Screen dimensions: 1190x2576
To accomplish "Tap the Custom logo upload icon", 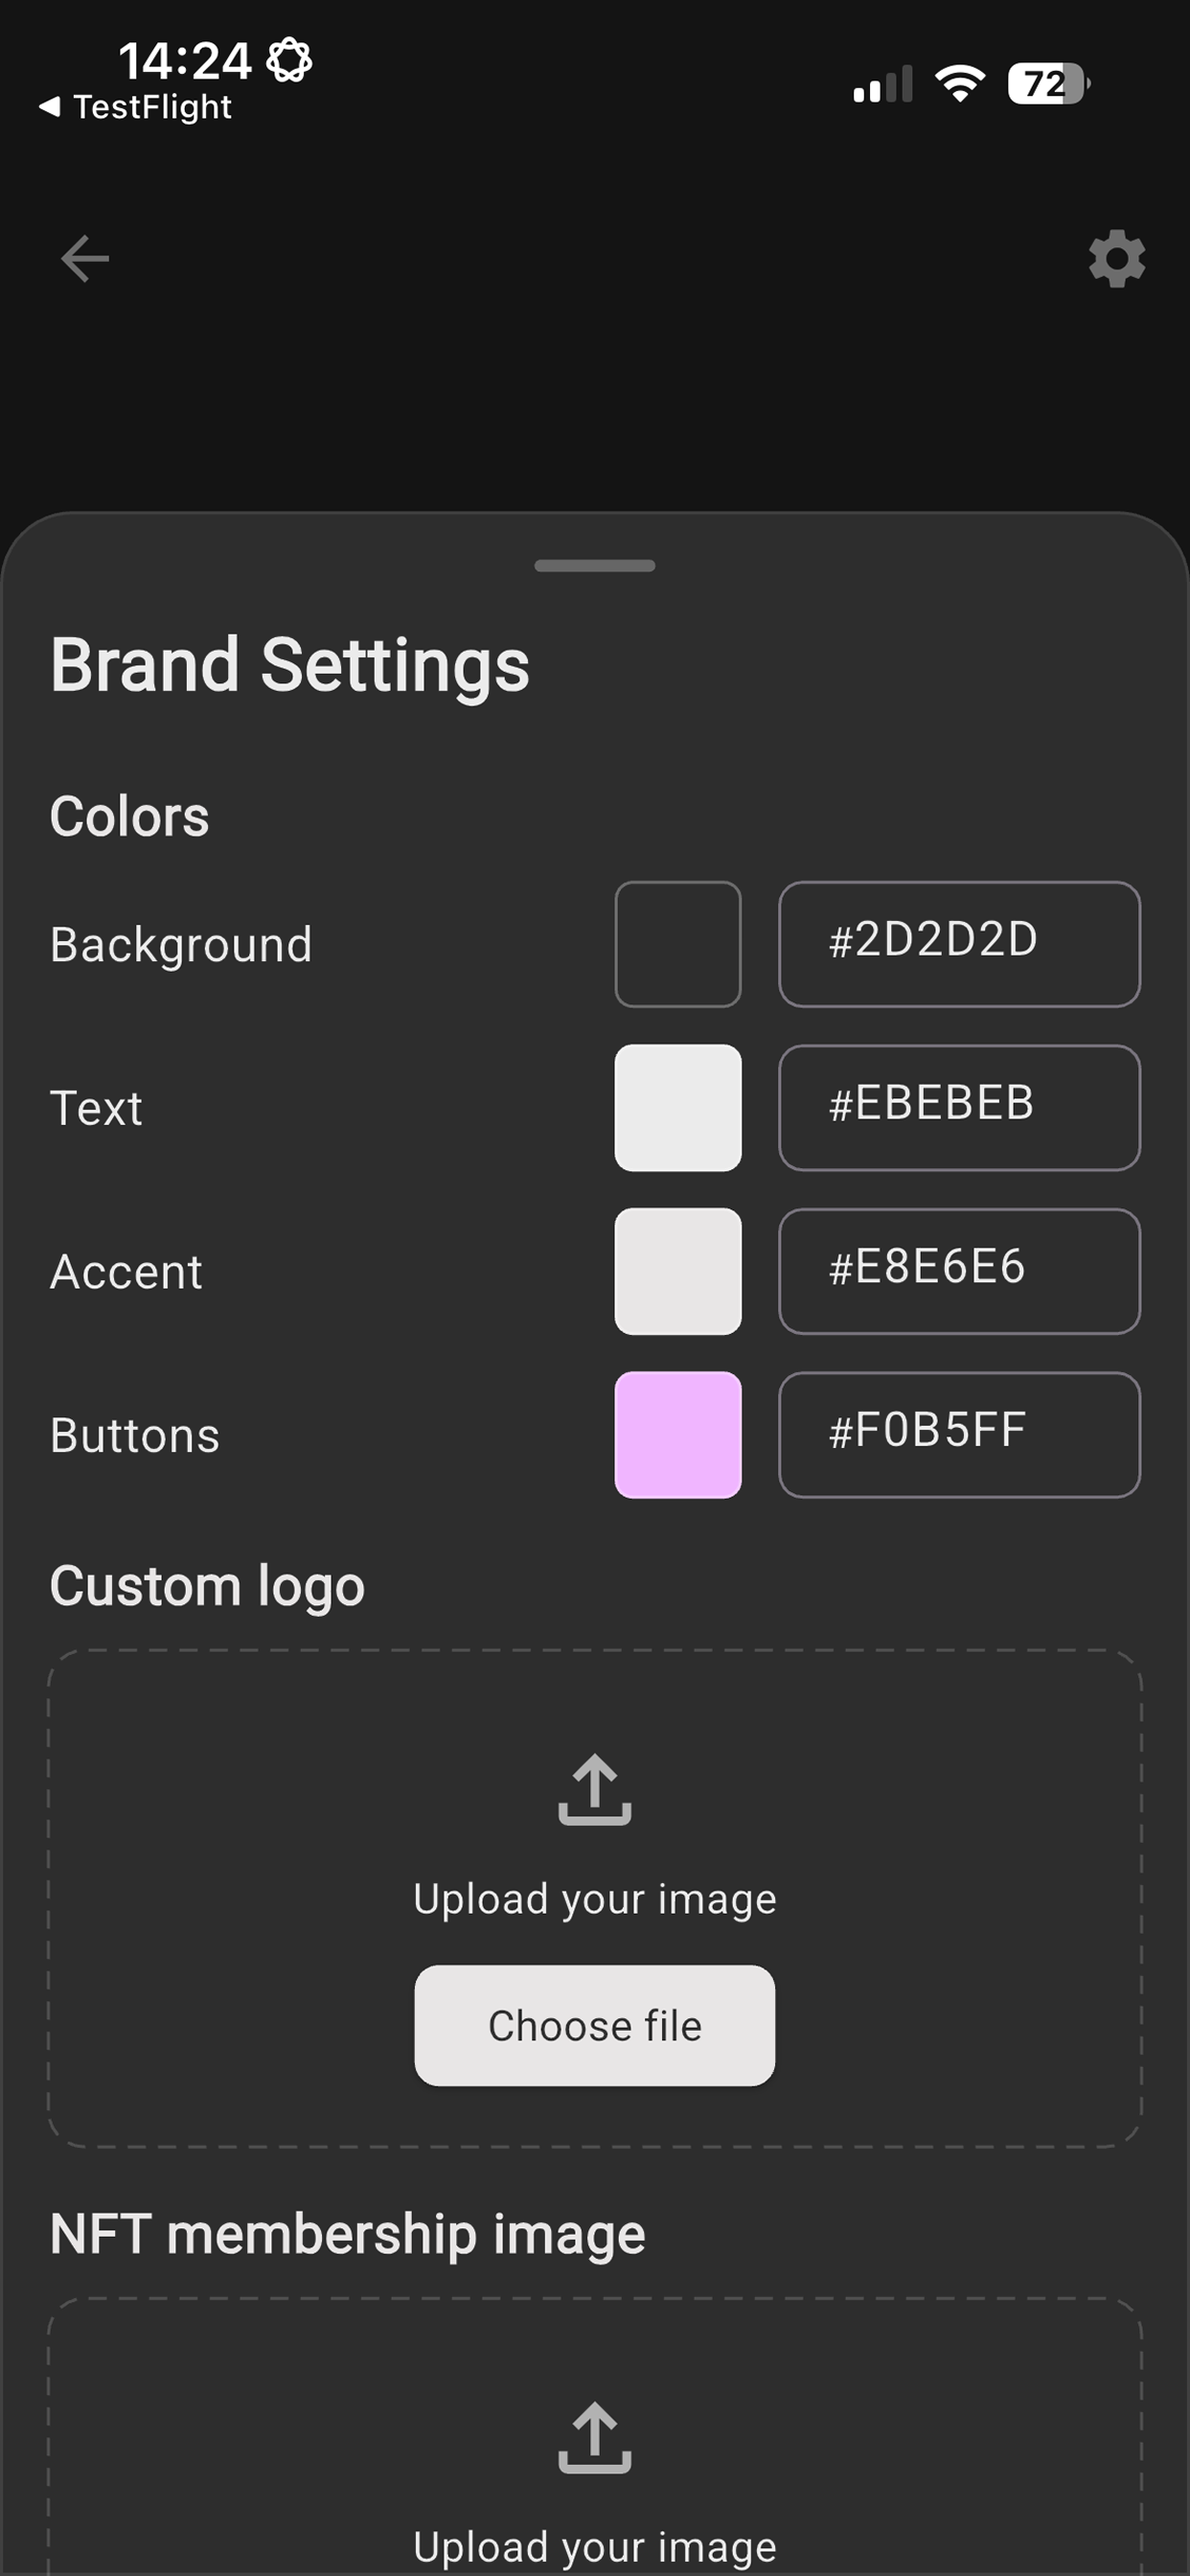I will (x=595, y=1789).
